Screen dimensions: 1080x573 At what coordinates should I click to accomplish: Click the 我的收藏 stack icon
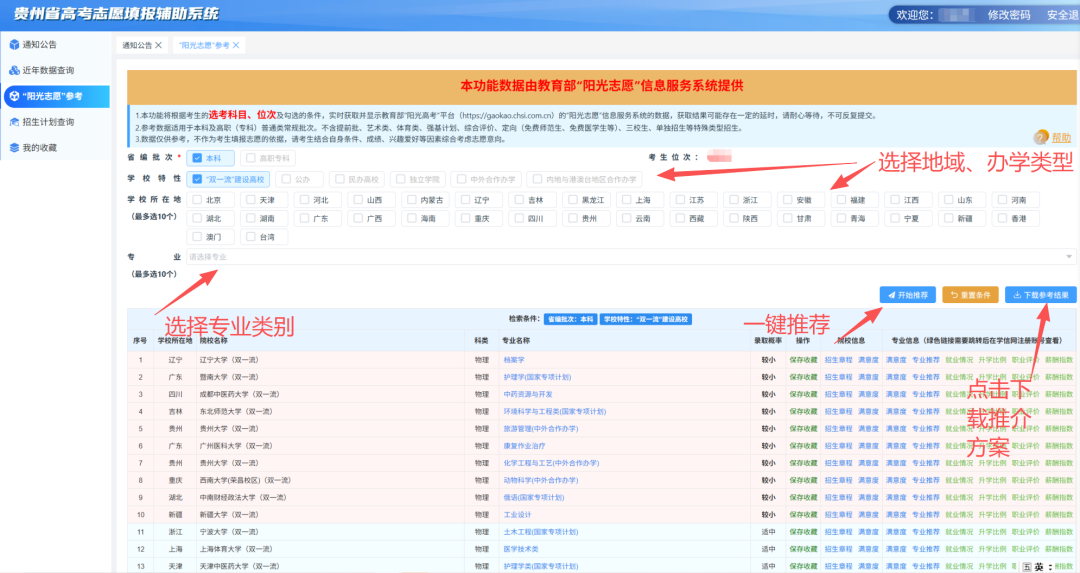click(14, 147)
